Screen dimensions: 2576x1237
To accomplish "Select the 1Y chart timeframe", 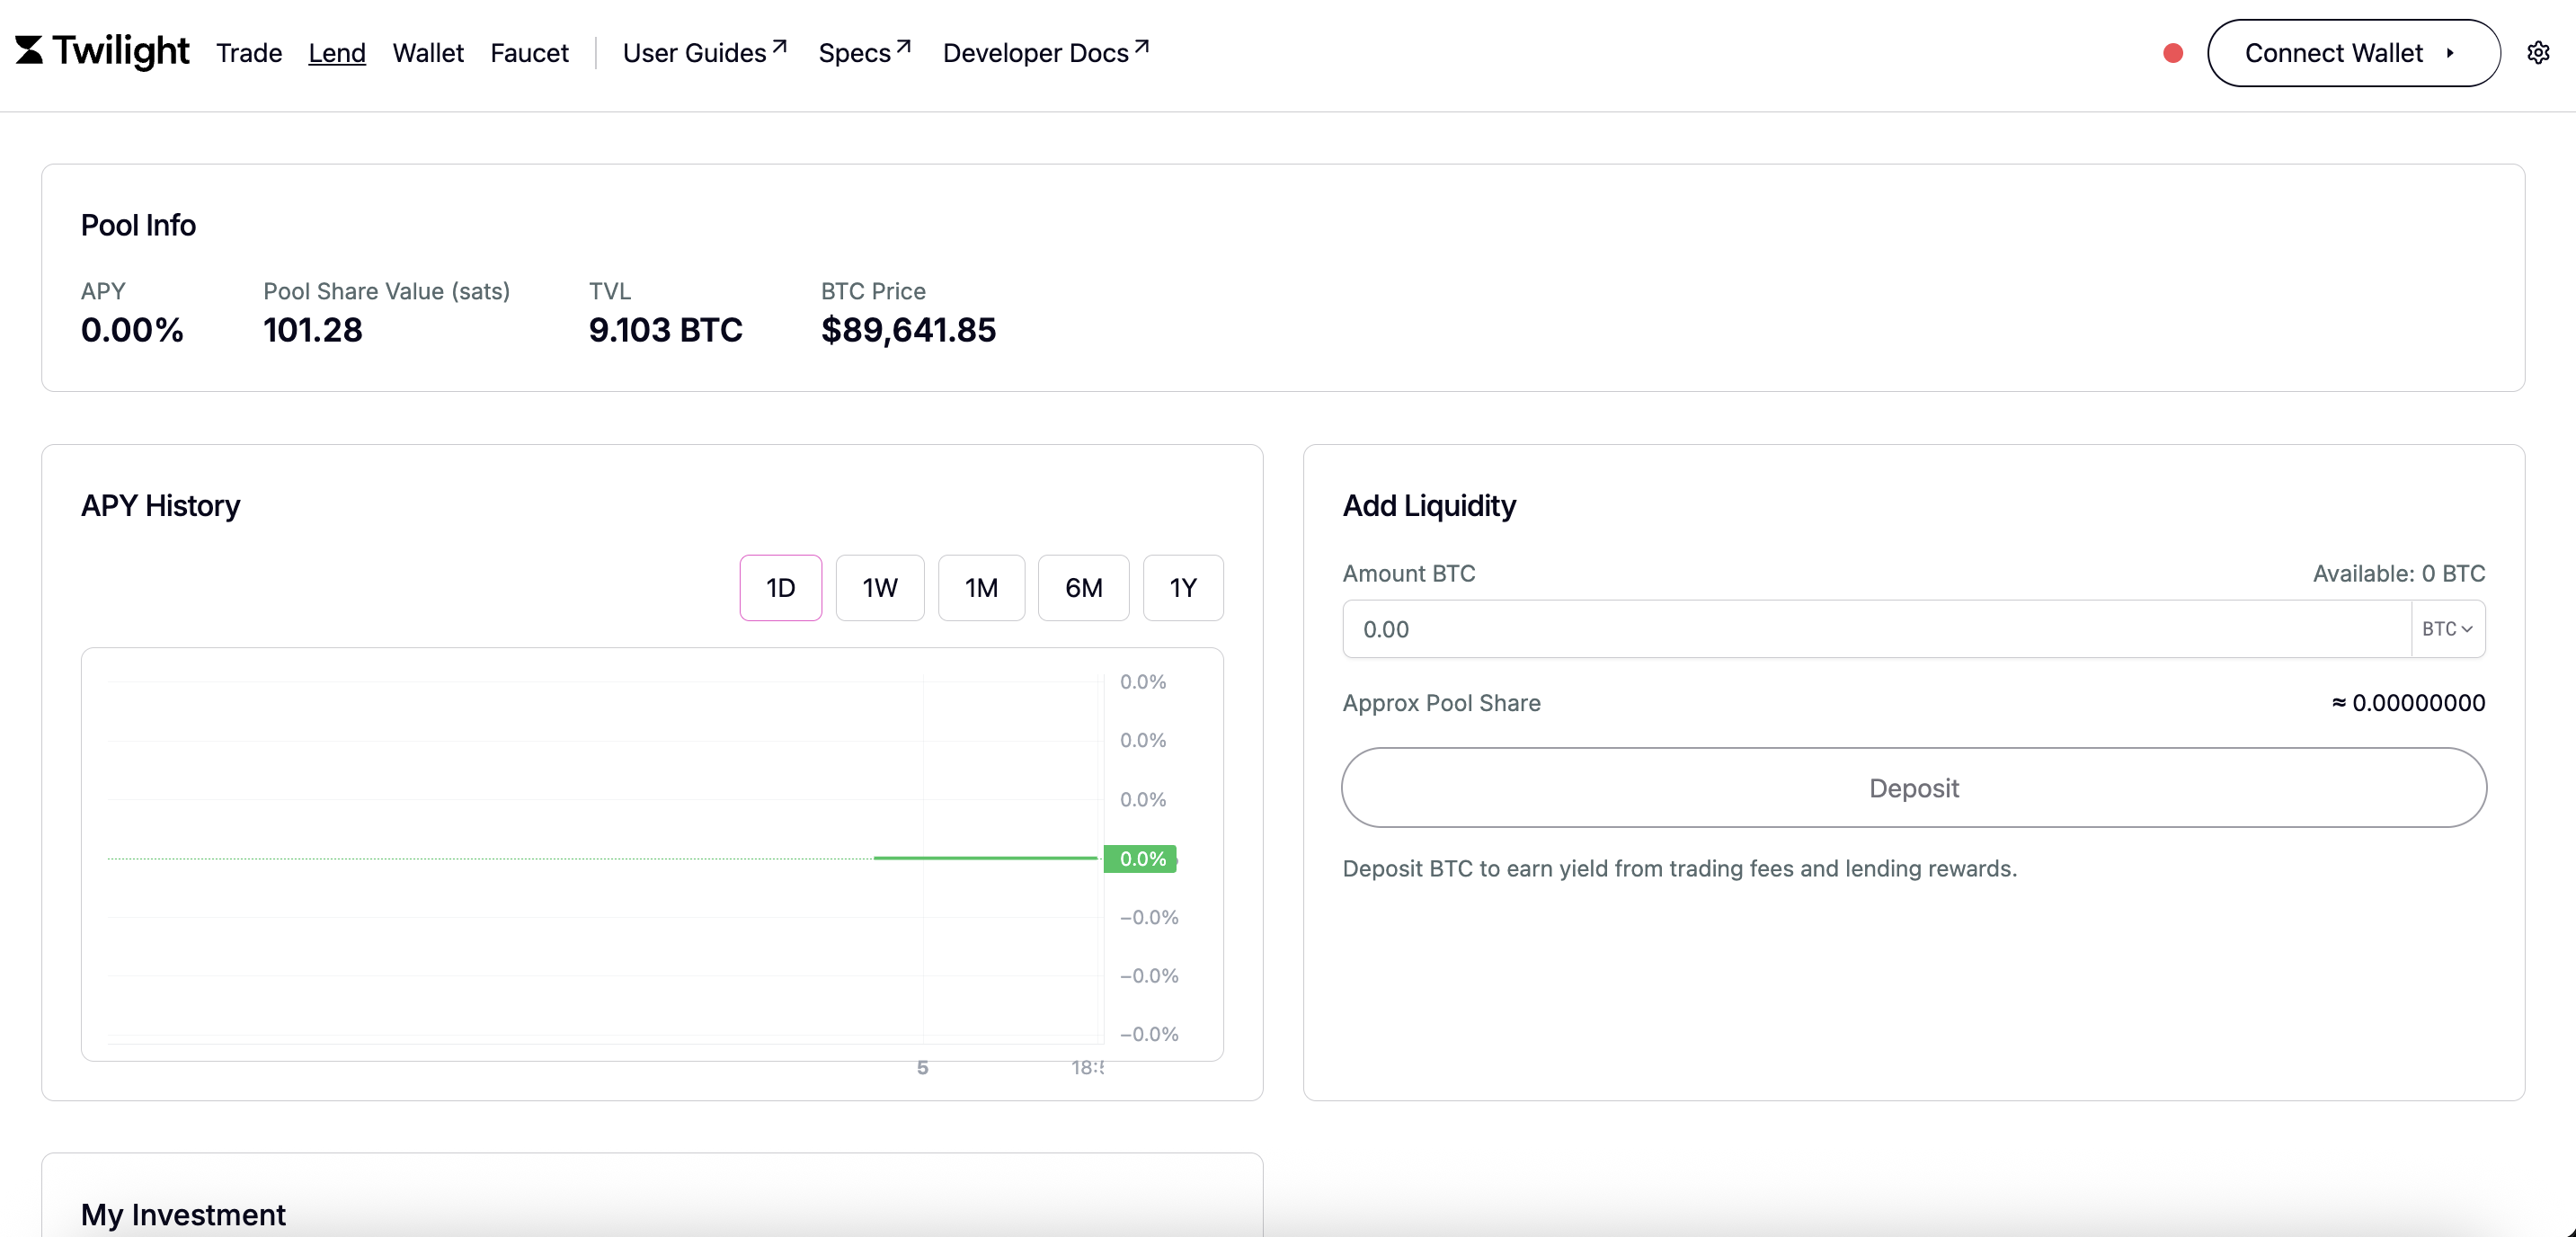I will pos(1182,587).
